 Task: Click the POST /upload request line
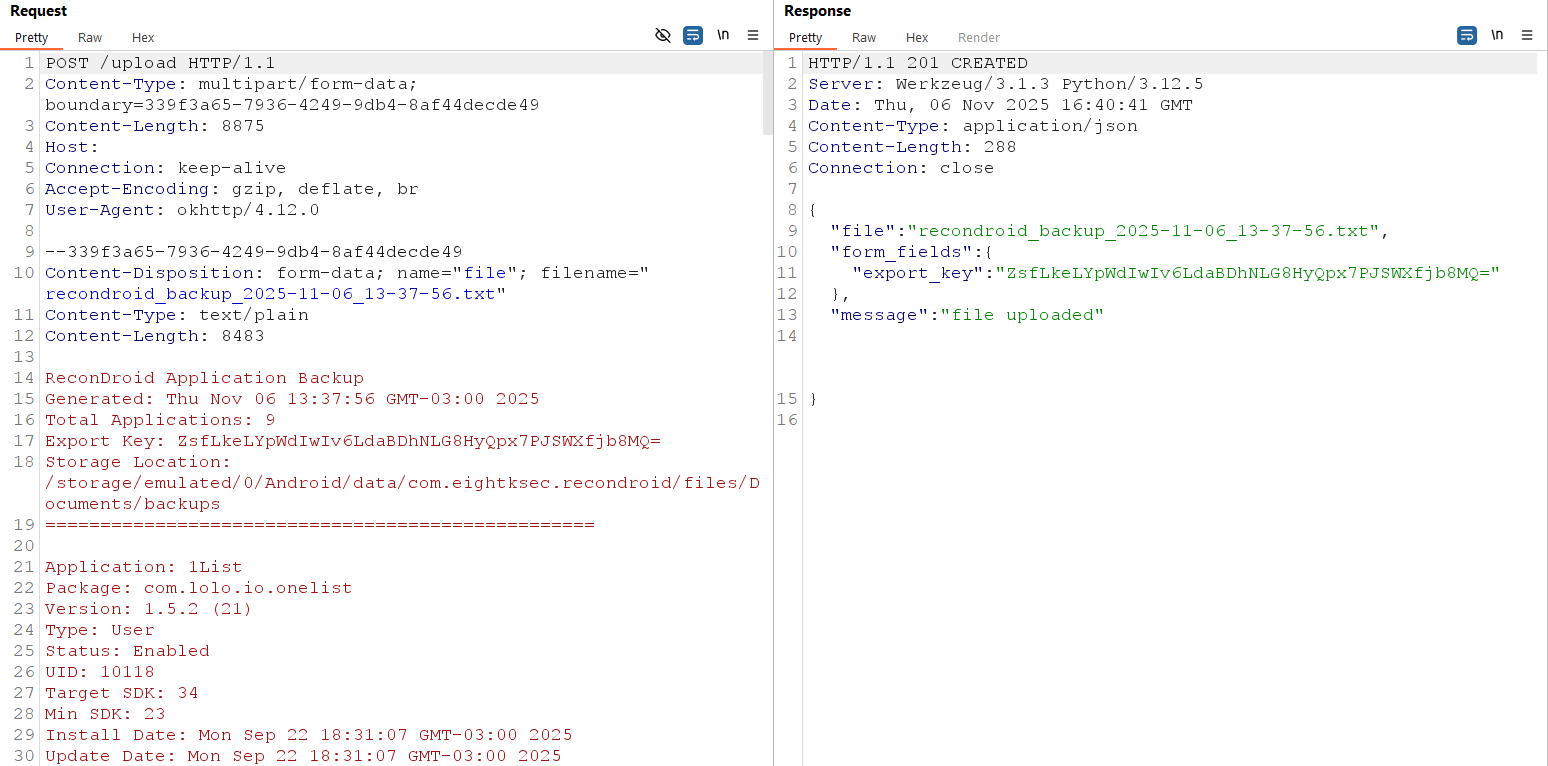pos(160,63)
